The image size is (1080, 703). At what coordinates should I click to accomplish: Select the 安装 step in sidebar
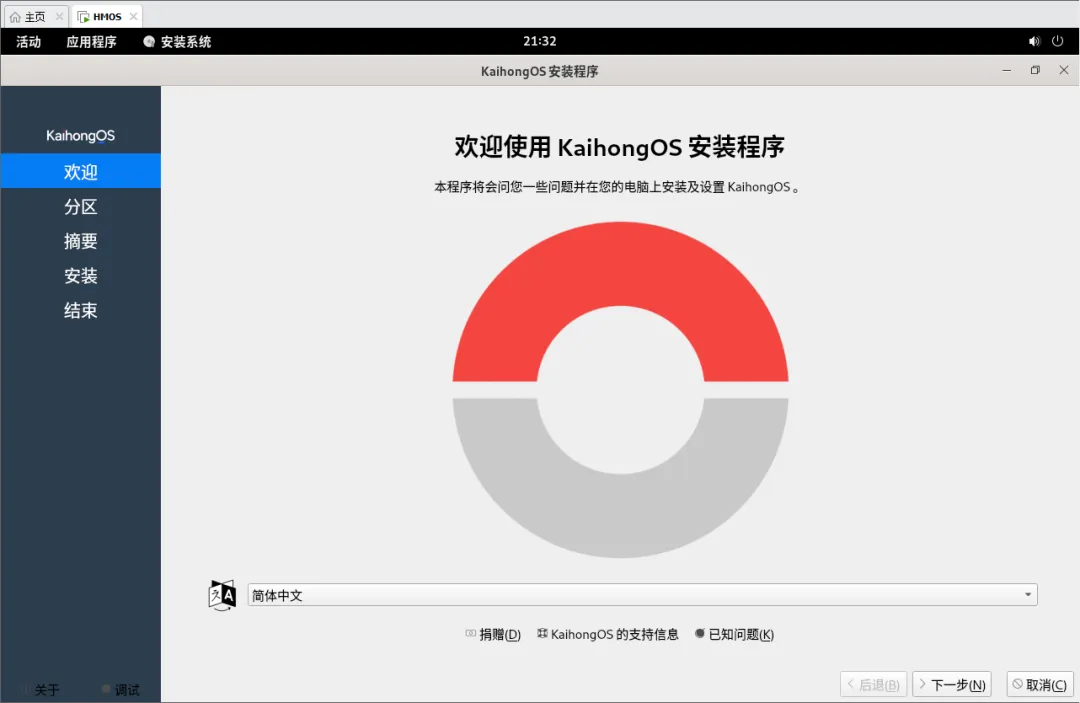81,275
